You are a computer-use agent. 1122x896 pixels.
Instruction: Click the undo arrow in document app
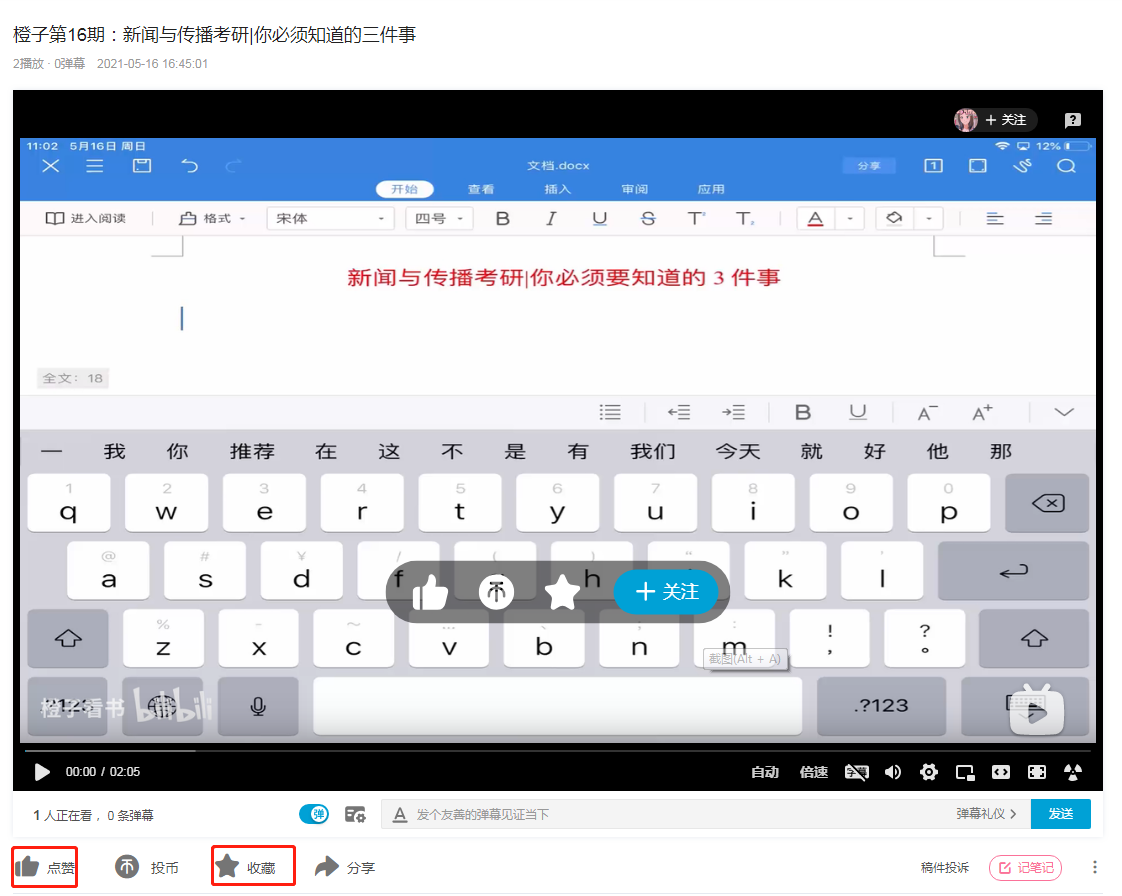coord(189,166)
